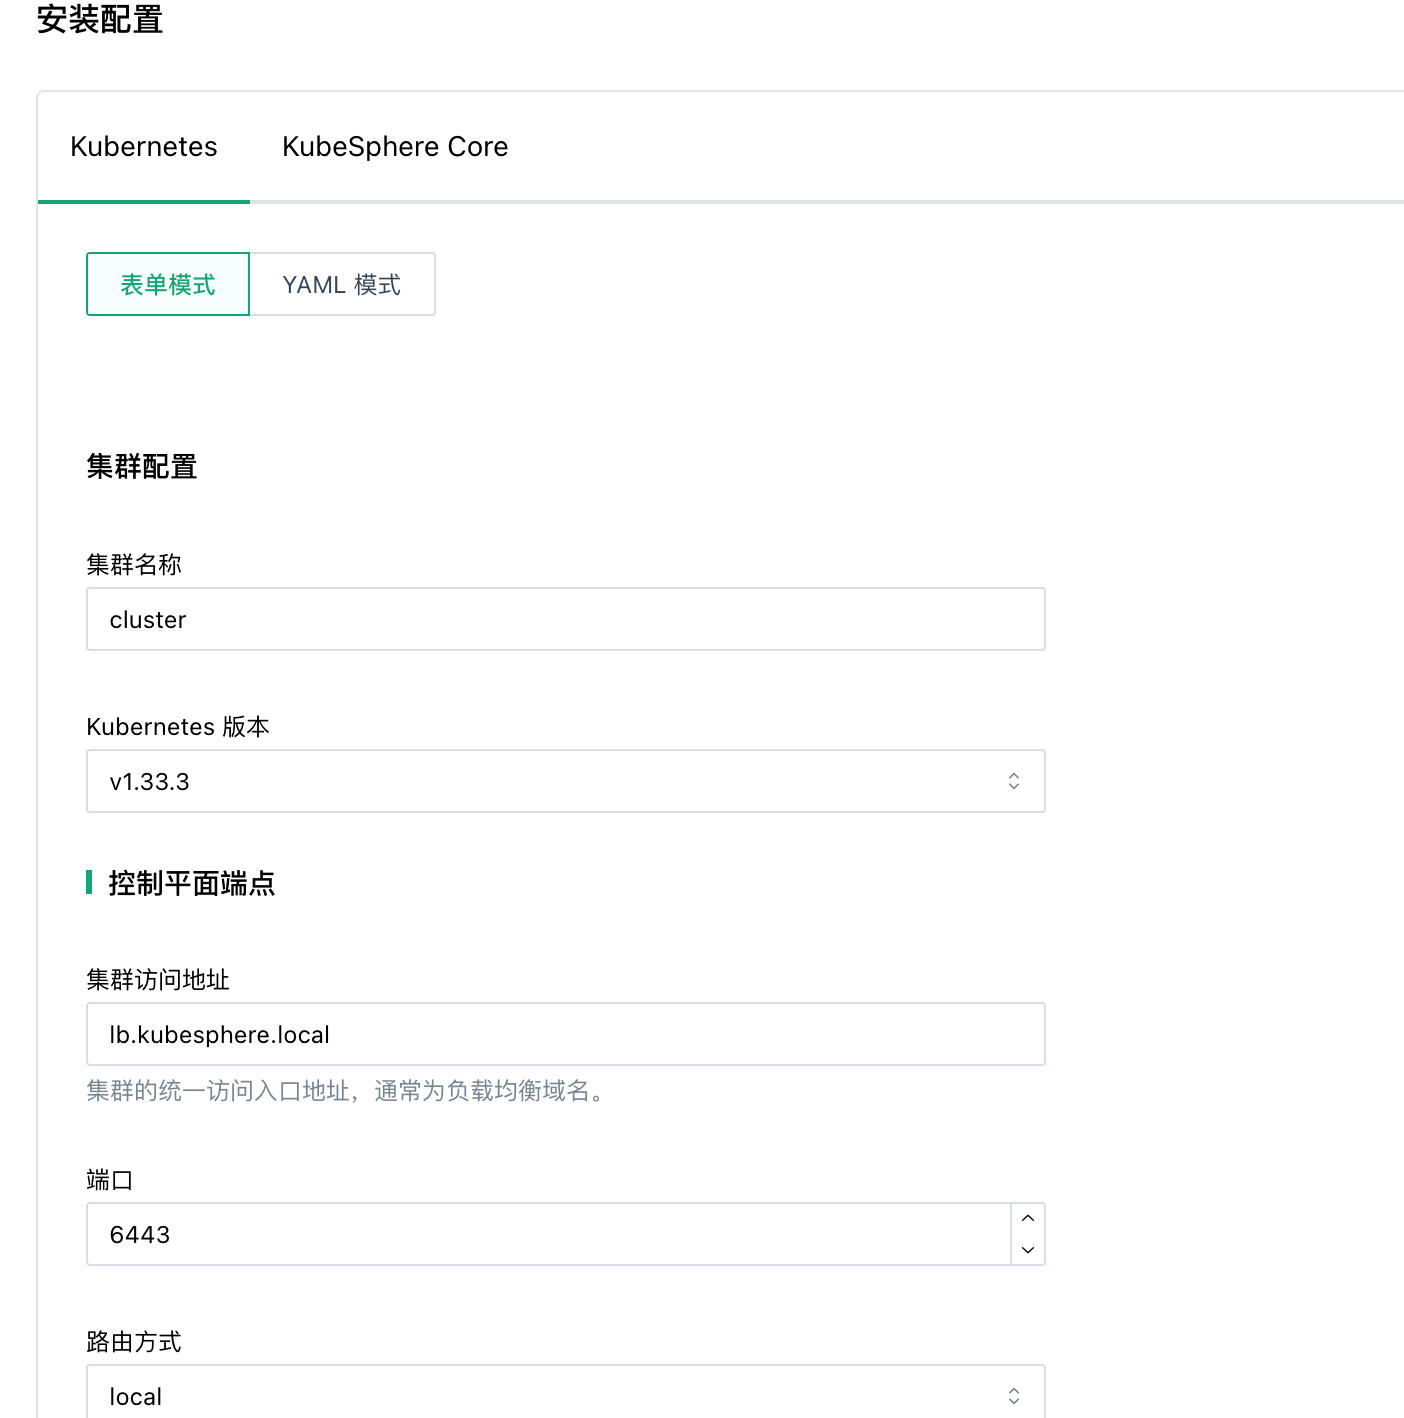Click the 集群配置 section heading
This screenshot has width=1404, height=1418.
coord(142,466)
